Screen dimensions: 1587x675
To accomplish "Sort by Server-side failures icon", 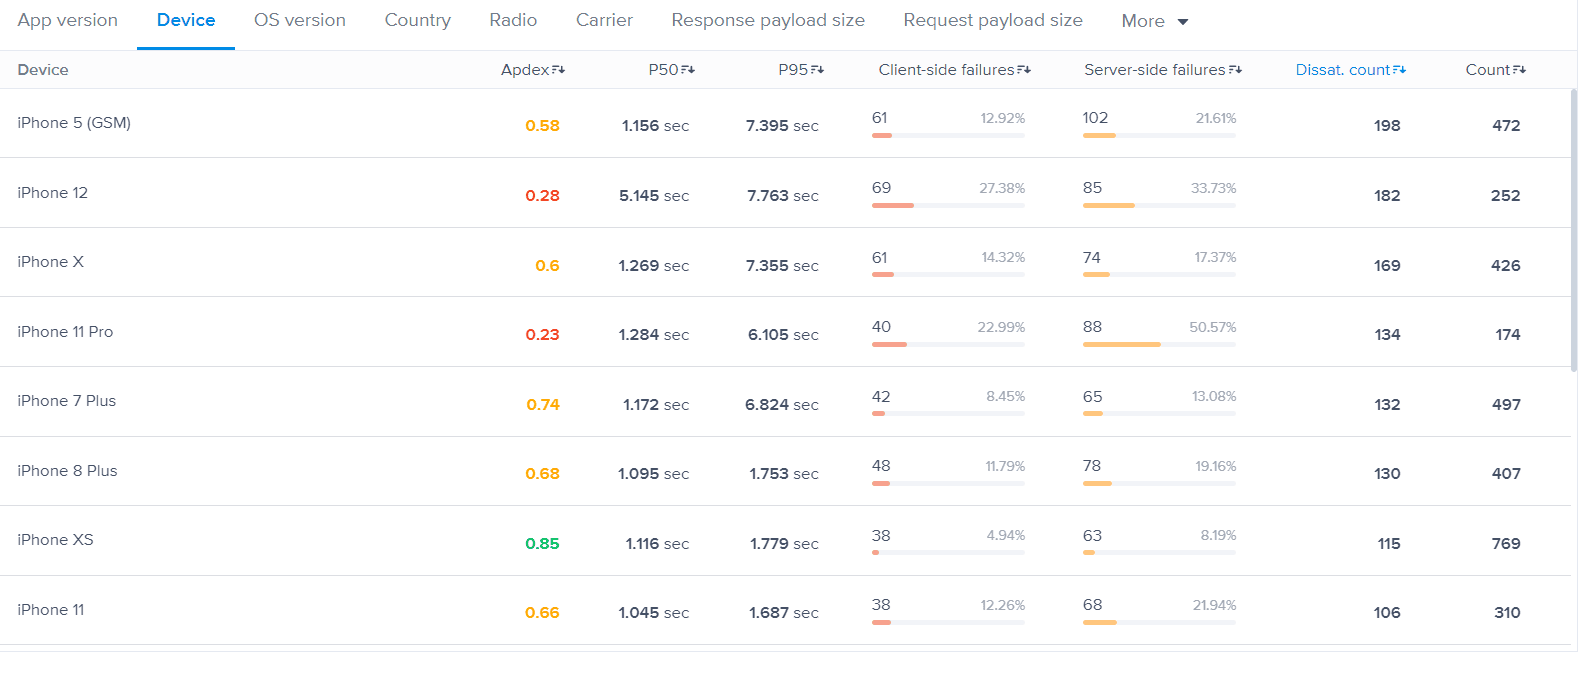I will 1235,70.
